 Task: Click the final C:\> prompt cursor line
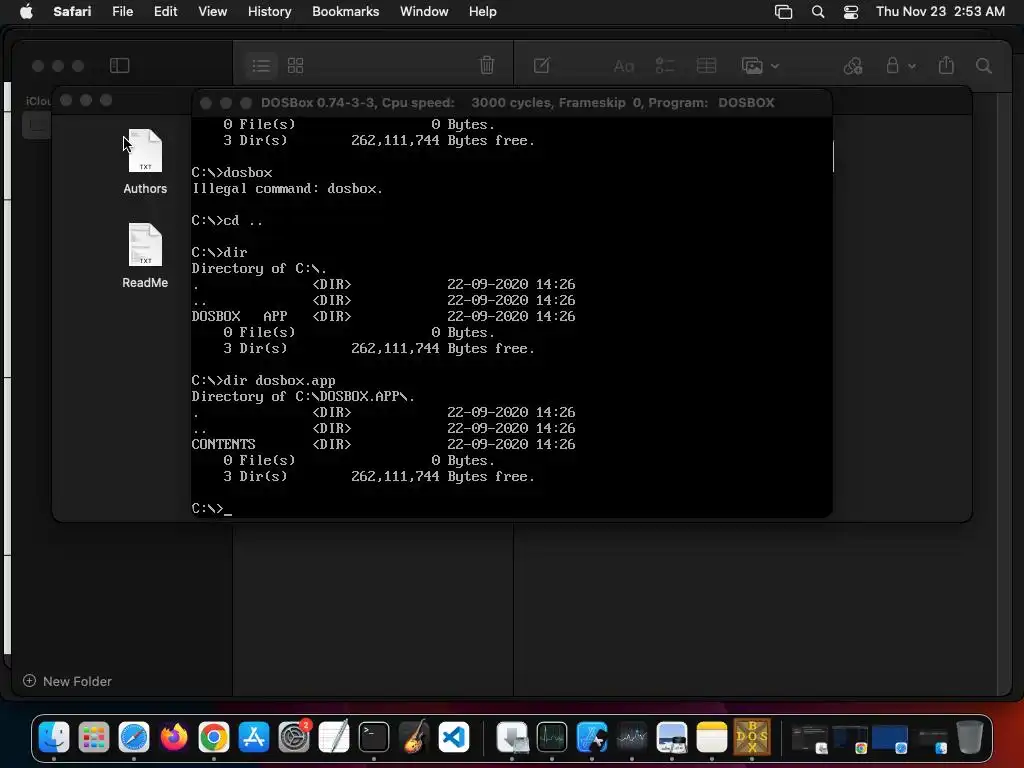click(x=212, y=508)
